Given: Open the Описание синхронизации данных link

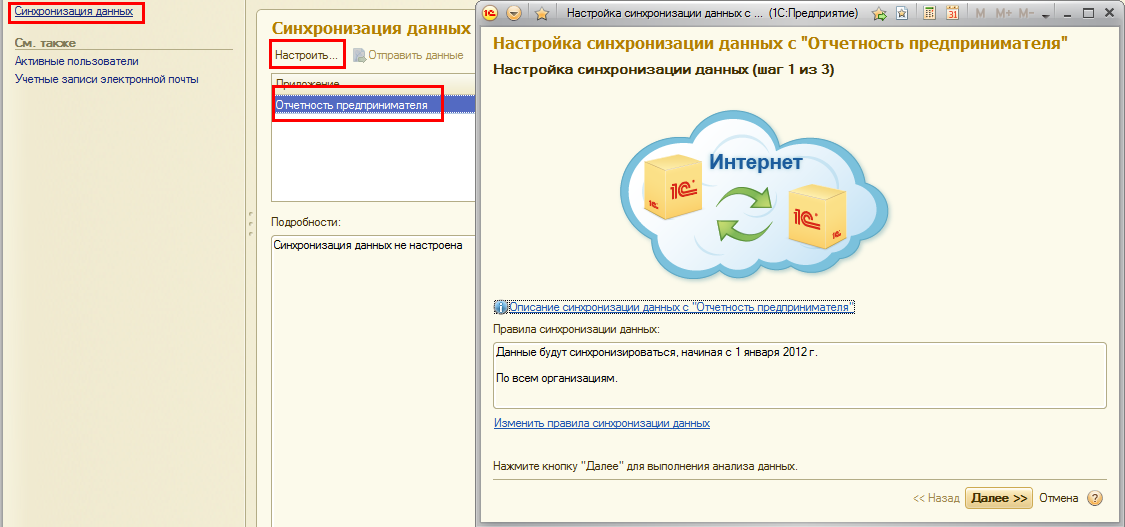Looking at the screenshot, I should pyautogui.click(x=682, y=307).
